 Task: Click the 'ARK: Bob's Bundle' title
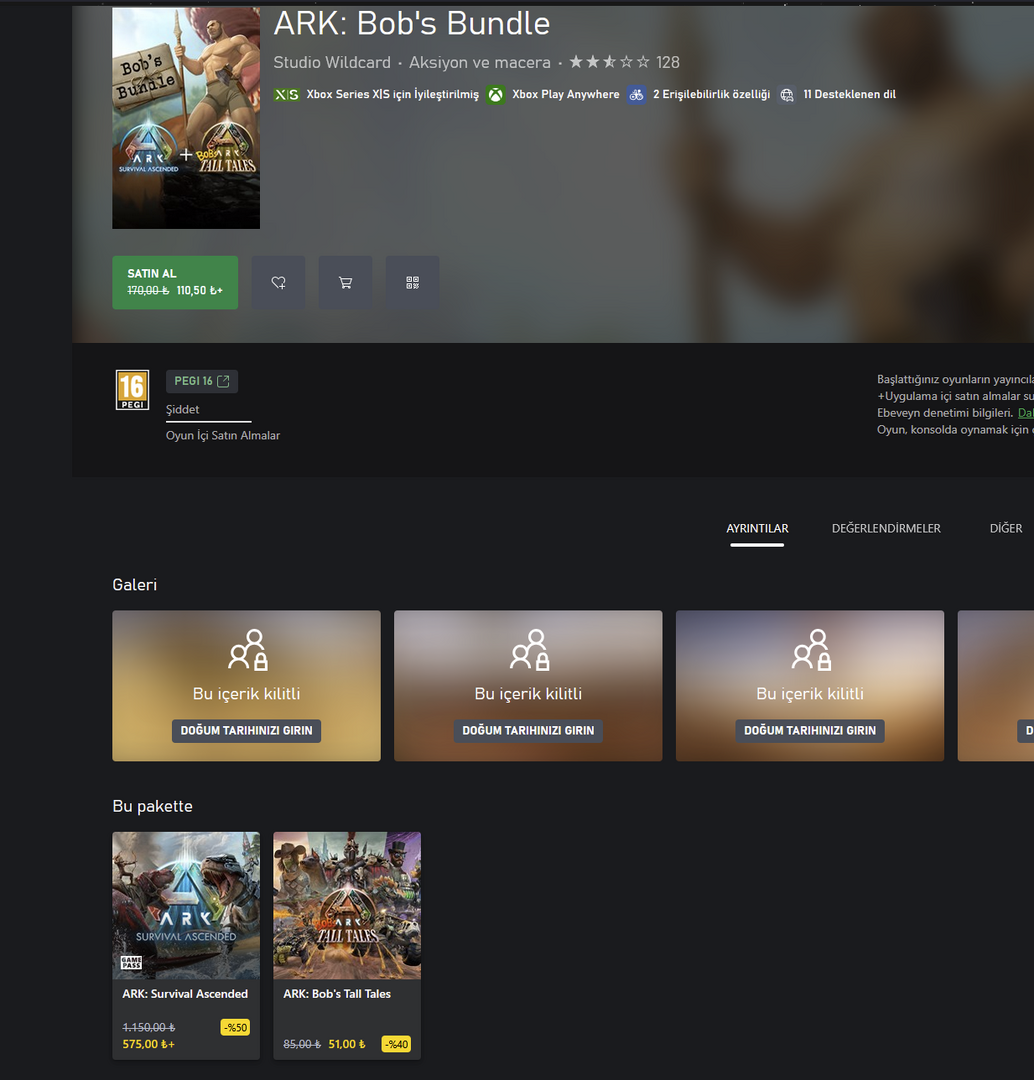[412, 23]
